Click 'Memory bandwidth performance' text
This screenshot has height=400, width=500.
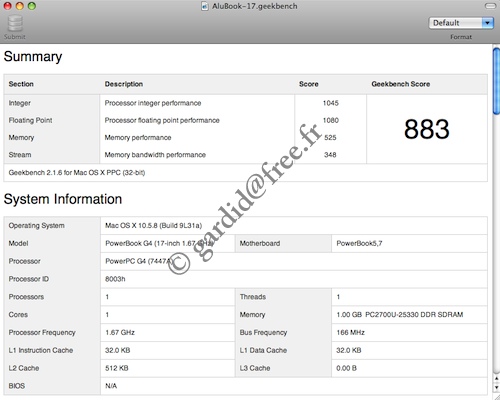pyautogui.click(x=155, y=155)
